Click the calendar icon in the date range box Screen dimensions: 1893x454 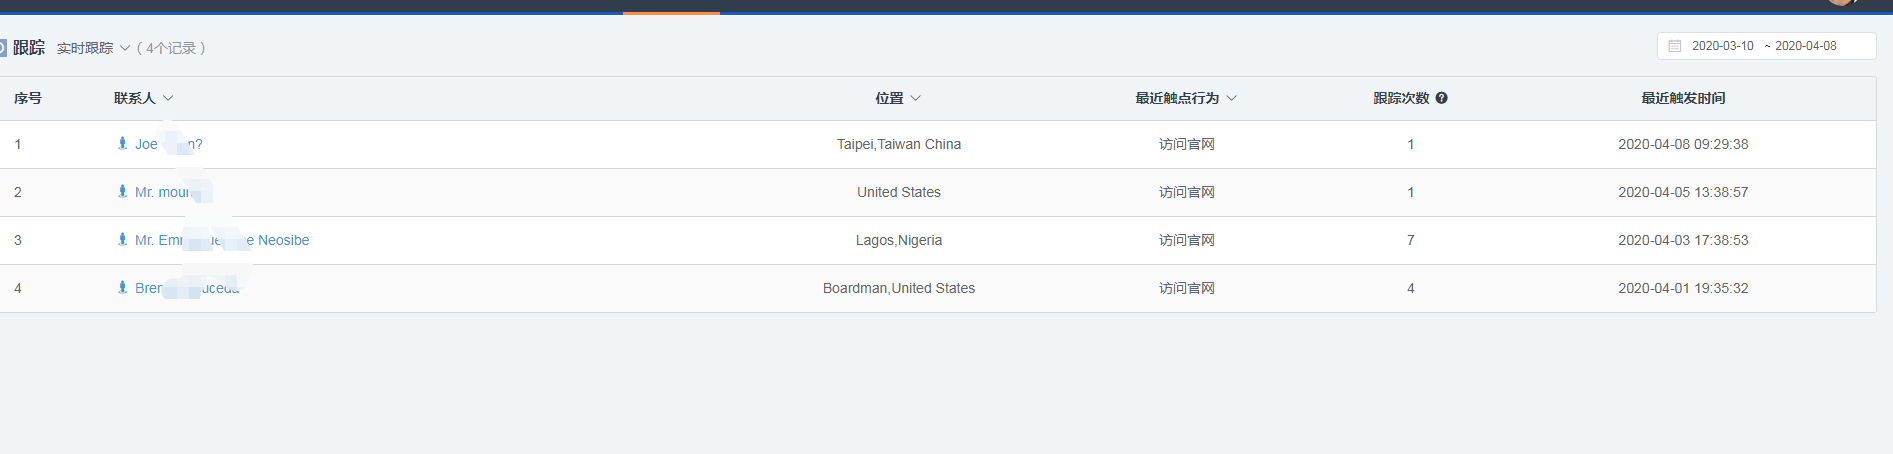pos(1675,46)
